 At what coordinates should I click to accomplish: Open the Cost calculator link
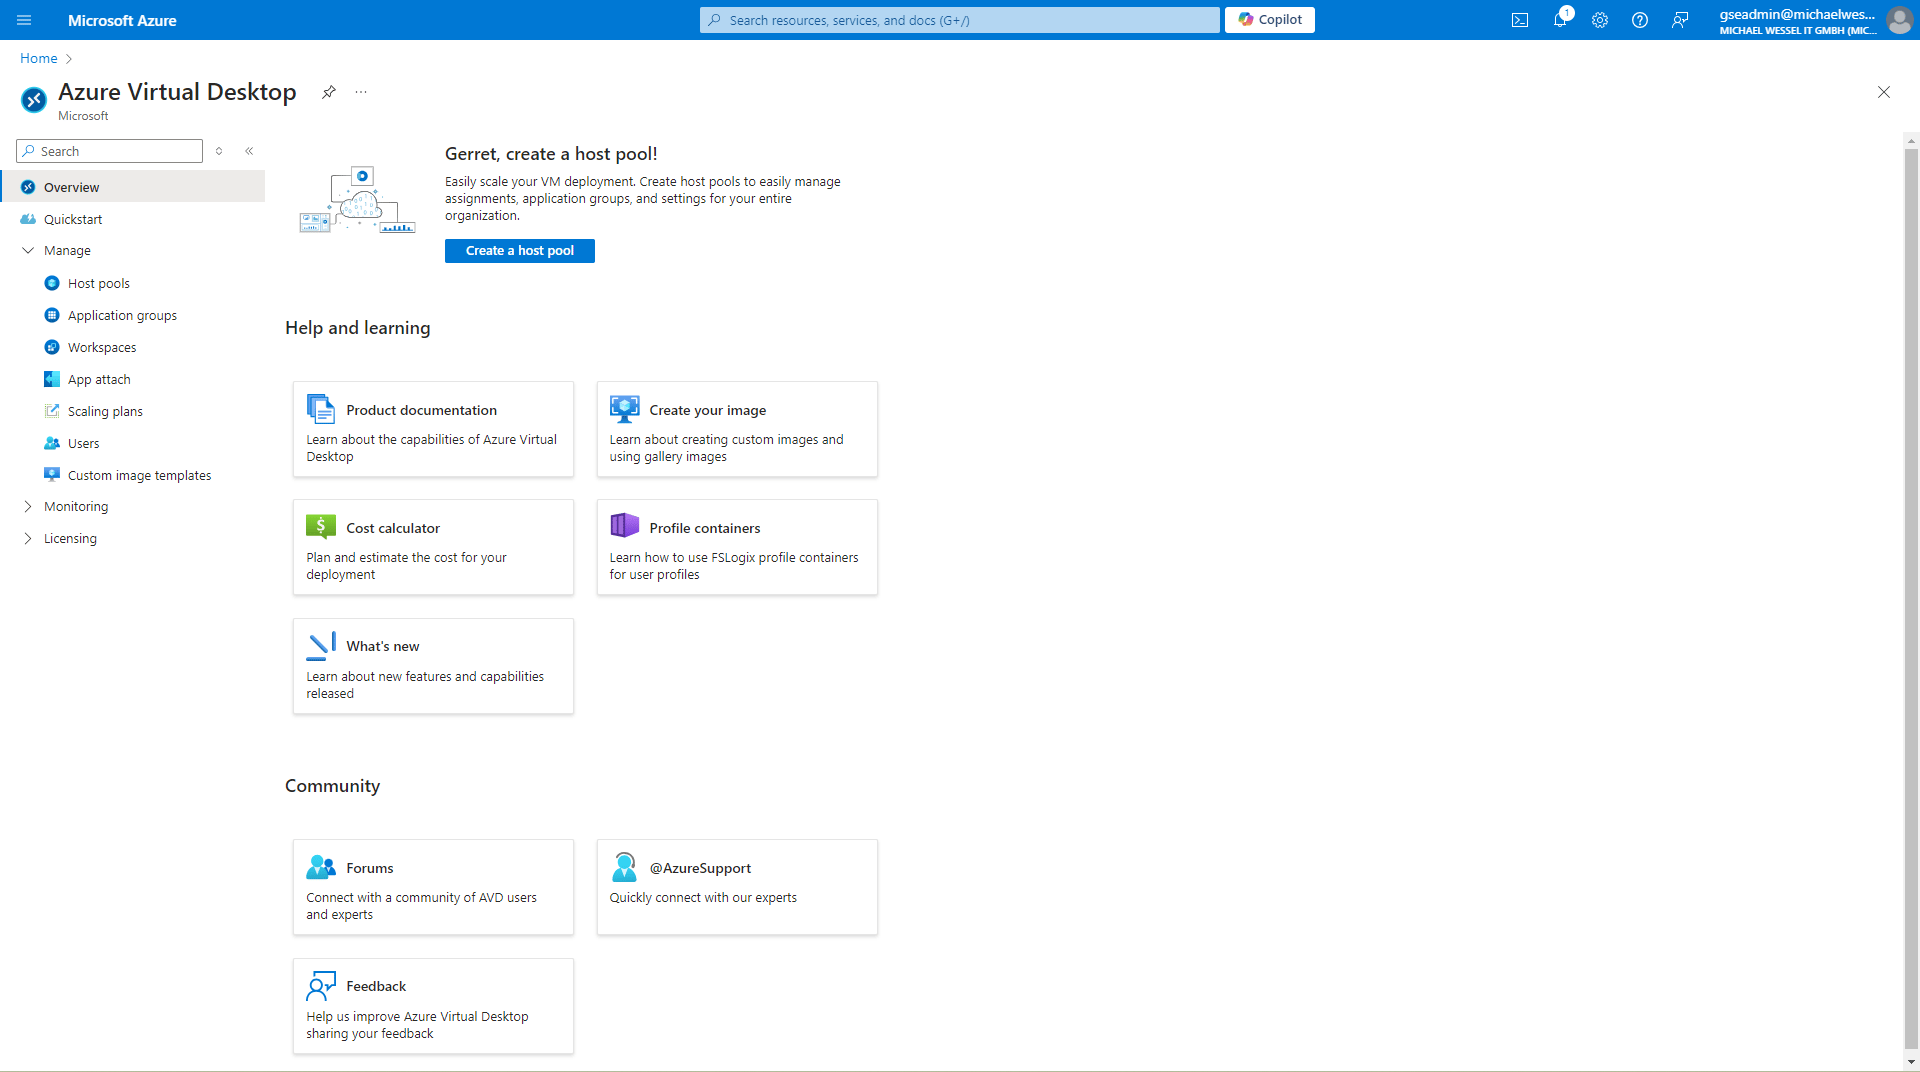[x=393, y=528]
